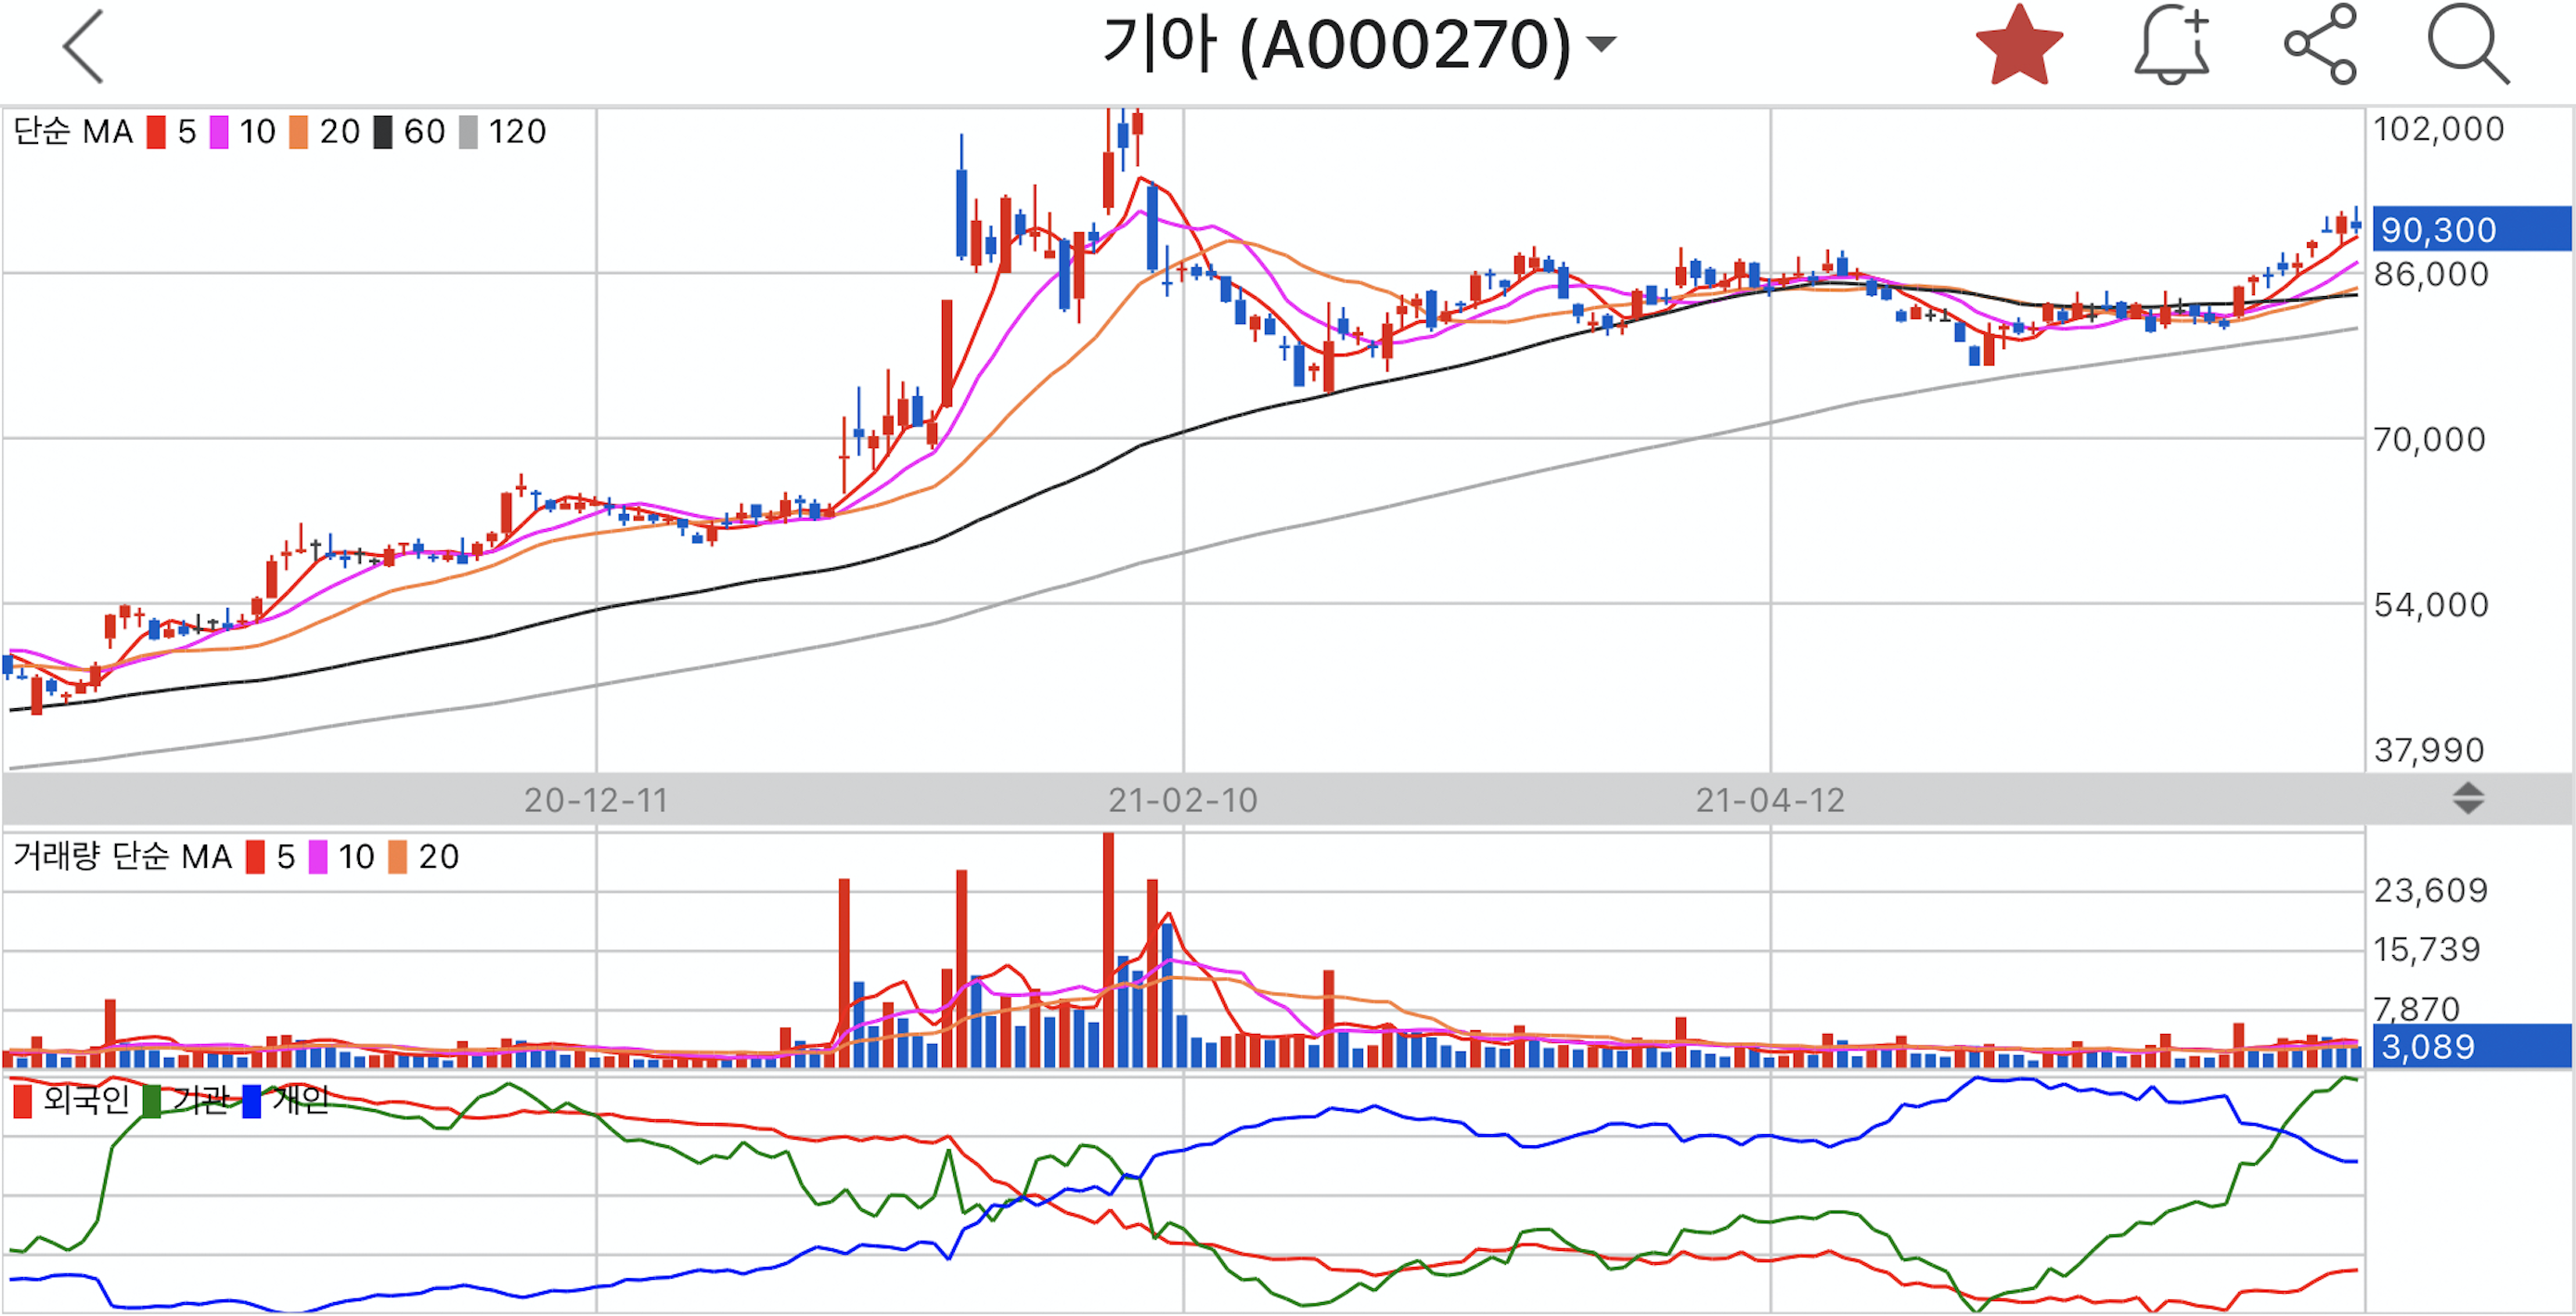Click the red 5-day MA swatch

pos(156,132)
